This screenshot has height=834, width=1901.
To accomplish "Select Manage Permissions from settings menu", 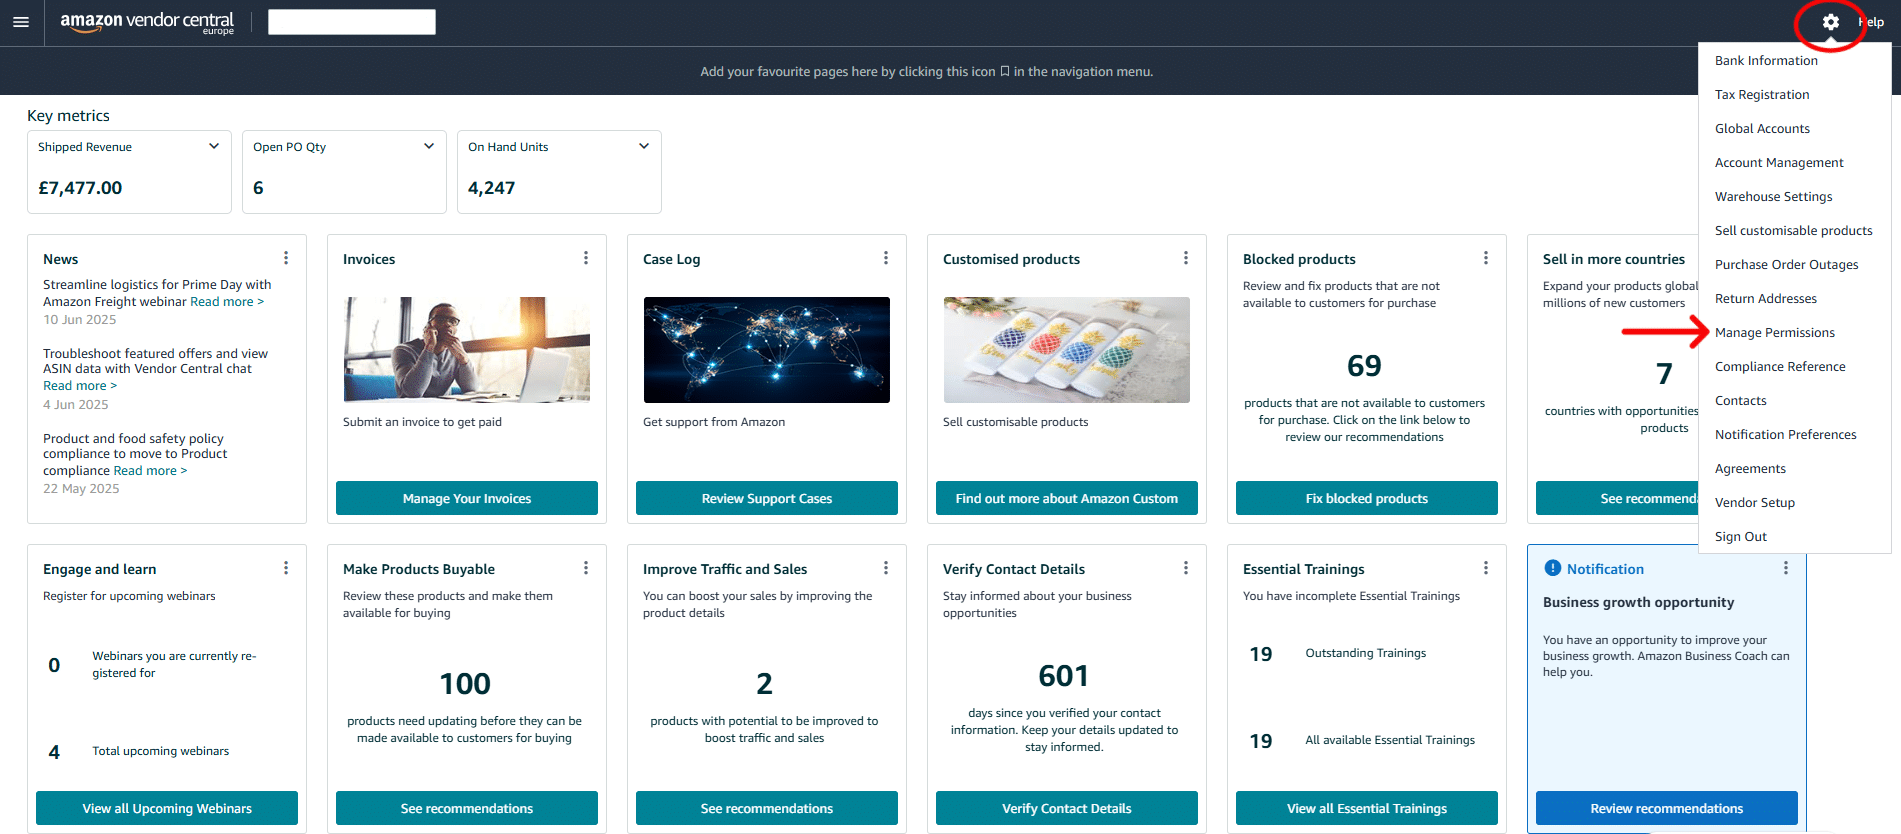I will 1775,333.
